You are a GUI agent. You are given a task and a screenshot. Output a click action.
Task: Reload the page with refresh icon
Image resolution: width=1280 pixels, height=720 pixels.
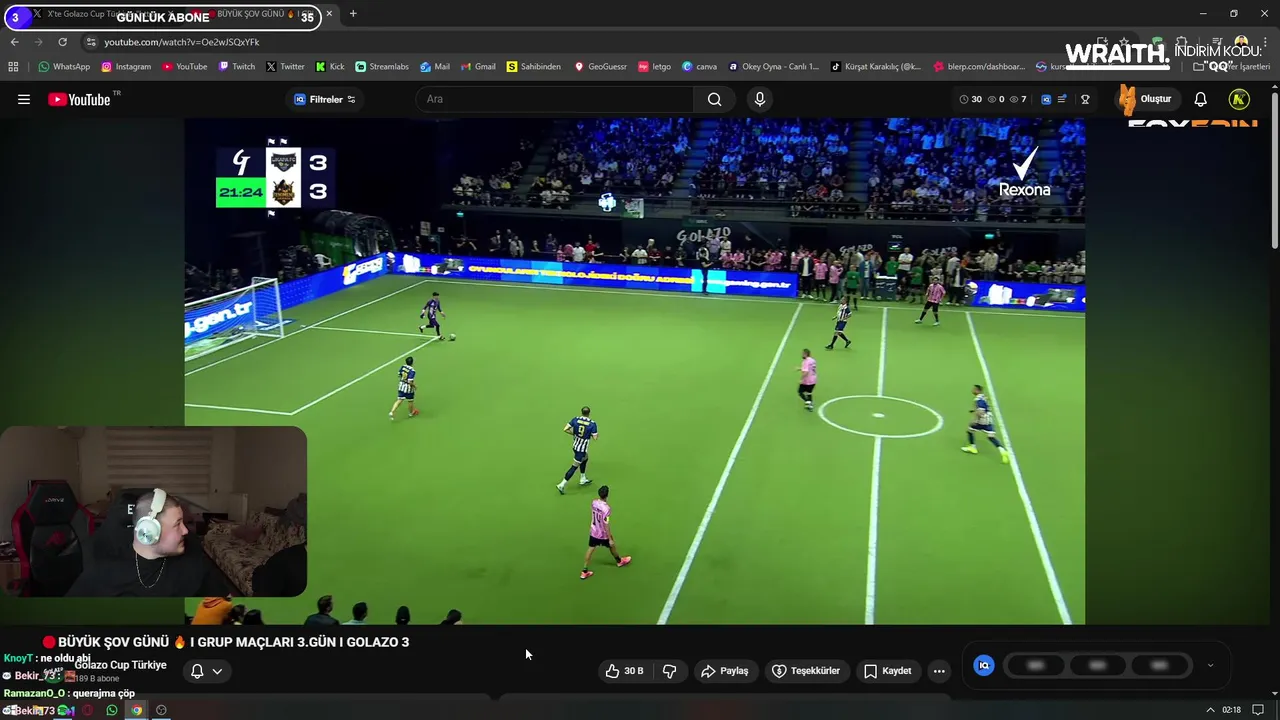click(62, 42)
